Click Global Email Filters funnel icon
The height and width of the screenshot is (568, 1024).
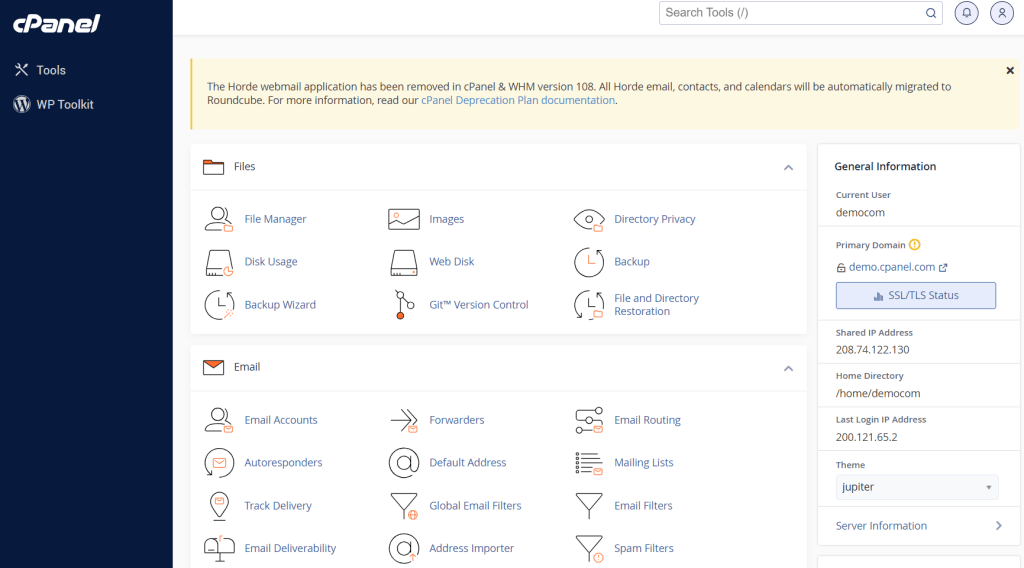pos(404,506)
